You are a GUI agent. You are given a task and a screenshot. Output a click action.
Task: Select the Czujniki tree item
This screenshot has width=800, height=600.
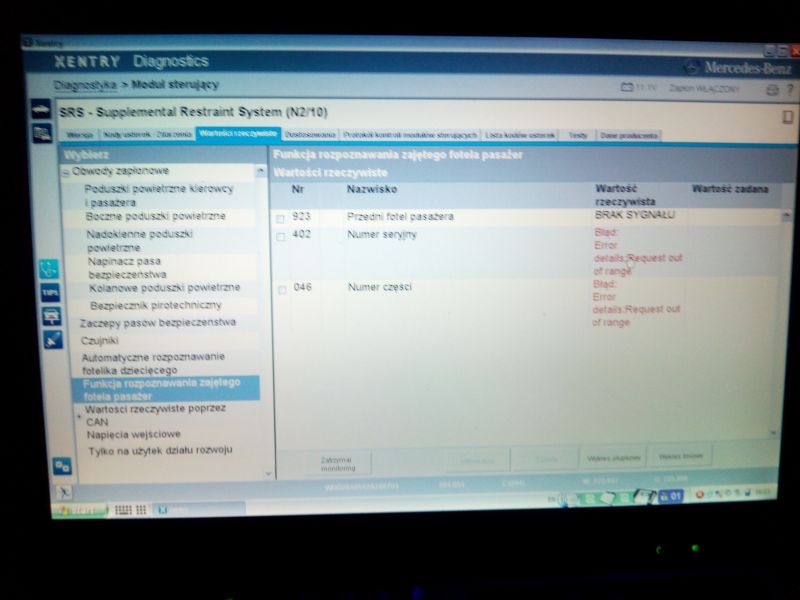coord(99,340)
